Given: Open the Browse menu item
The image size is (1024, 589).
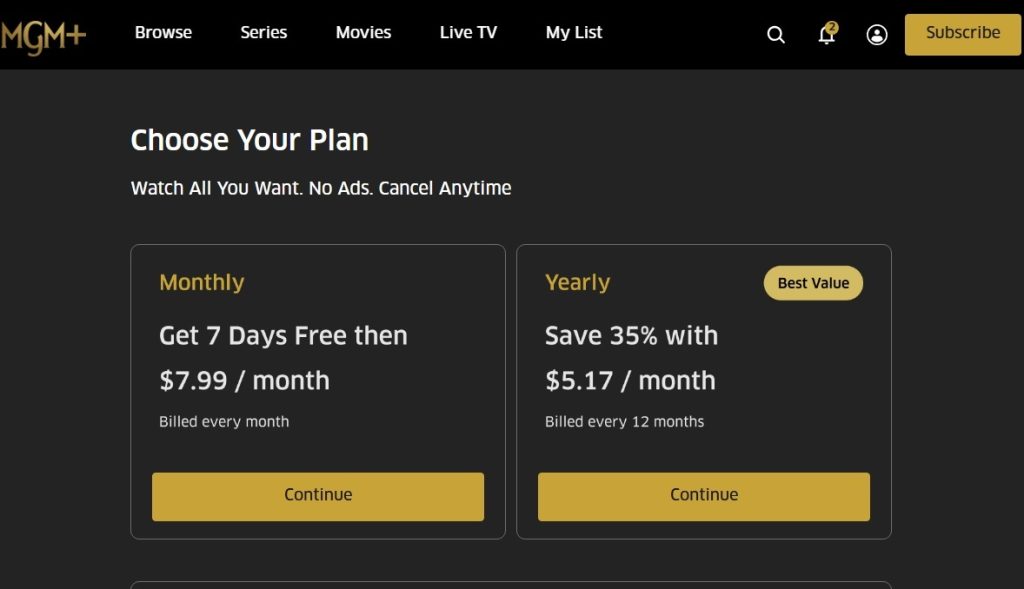Looking at the screenshot, I should (163, 32).
